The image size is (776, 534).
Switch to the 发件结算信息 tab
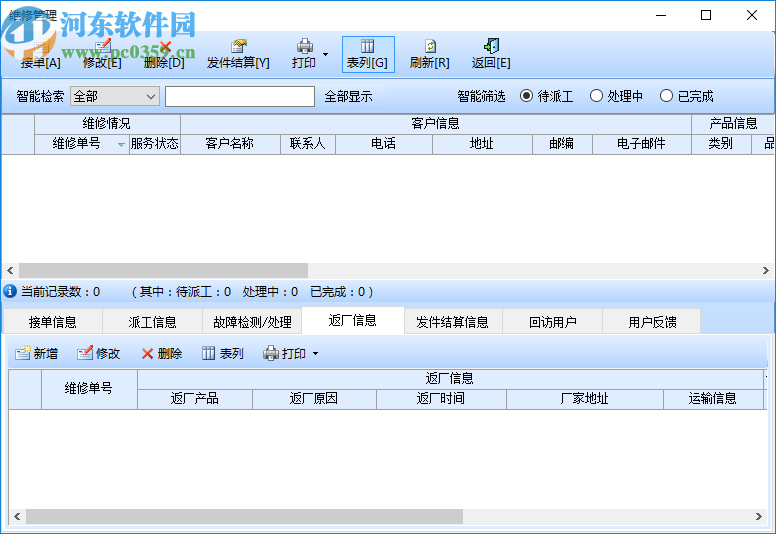453,322
